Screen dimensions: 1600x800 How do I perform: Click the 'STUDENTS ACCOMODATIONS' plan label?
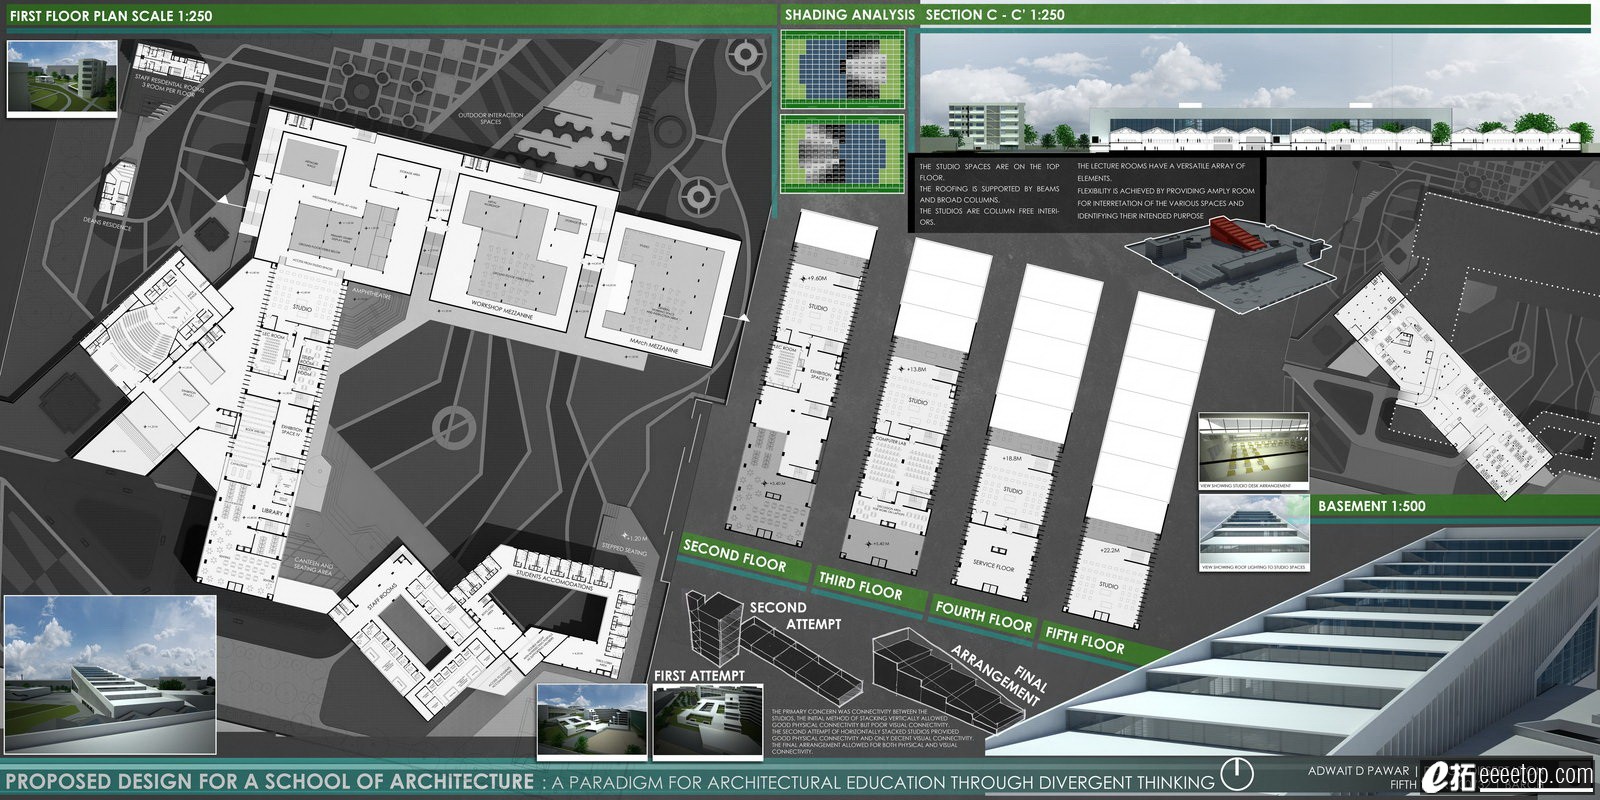[x=554, y=580]
